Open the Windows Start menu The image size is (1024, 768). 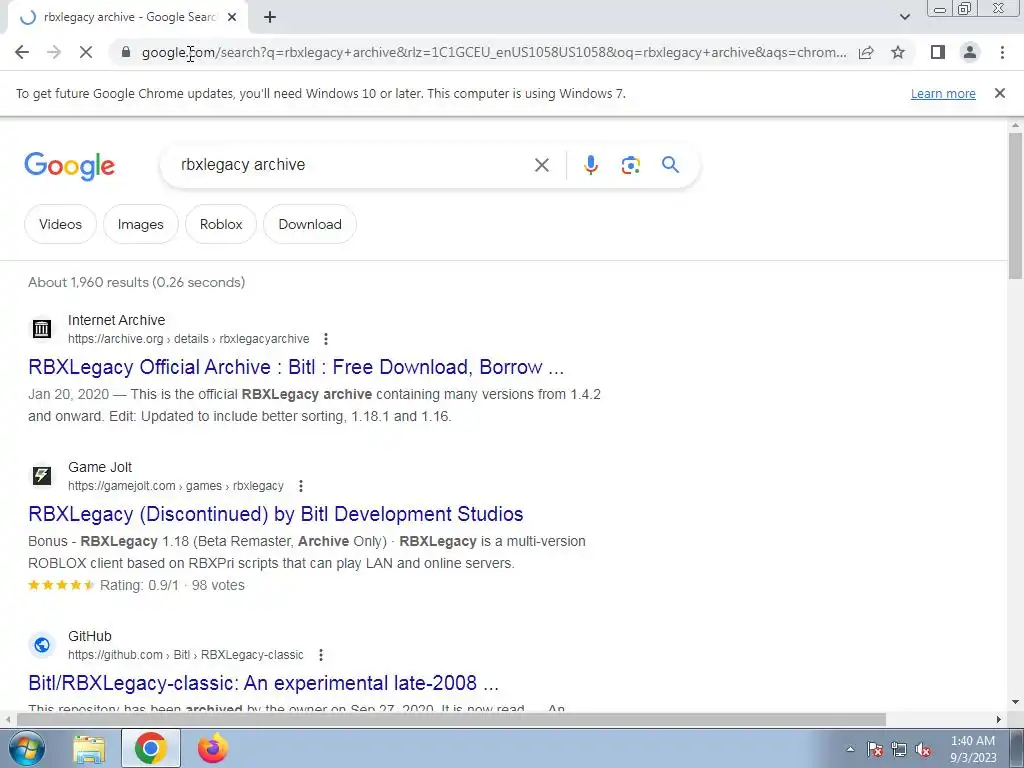[26, 748]
